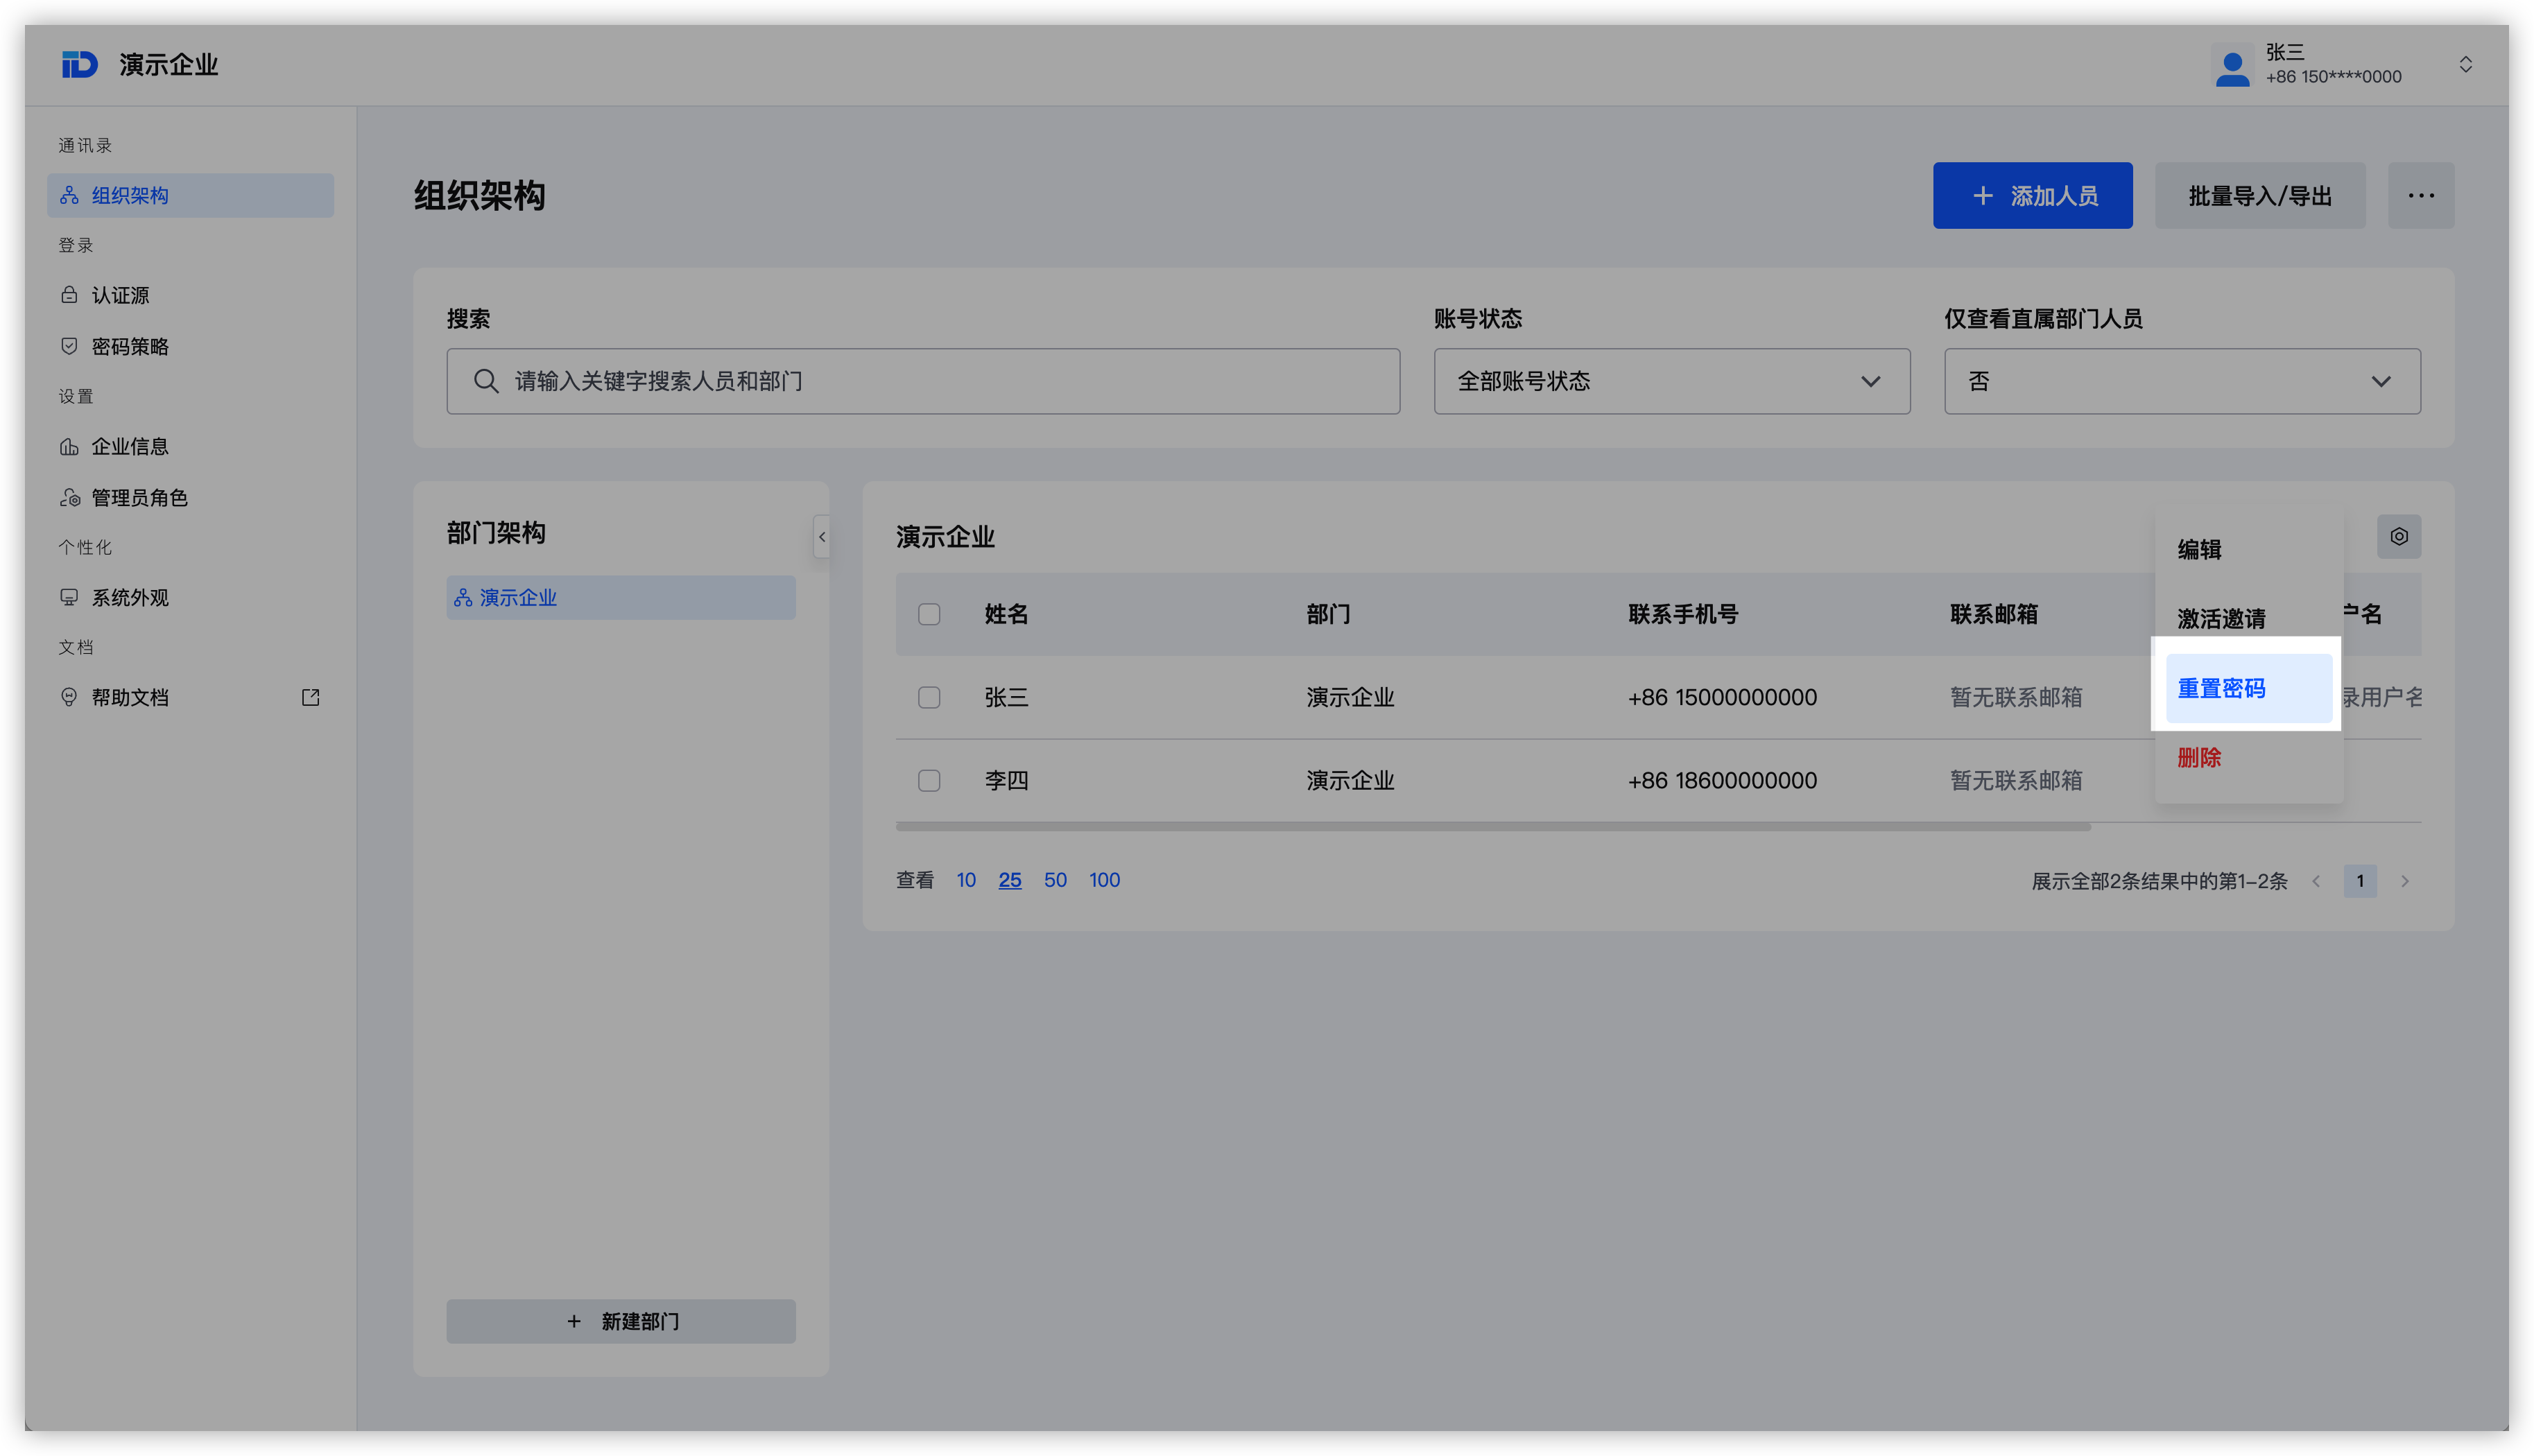Select 演示企业 in the department tree
Viewport: 2534px width, 1456px height.
[621, 597]
